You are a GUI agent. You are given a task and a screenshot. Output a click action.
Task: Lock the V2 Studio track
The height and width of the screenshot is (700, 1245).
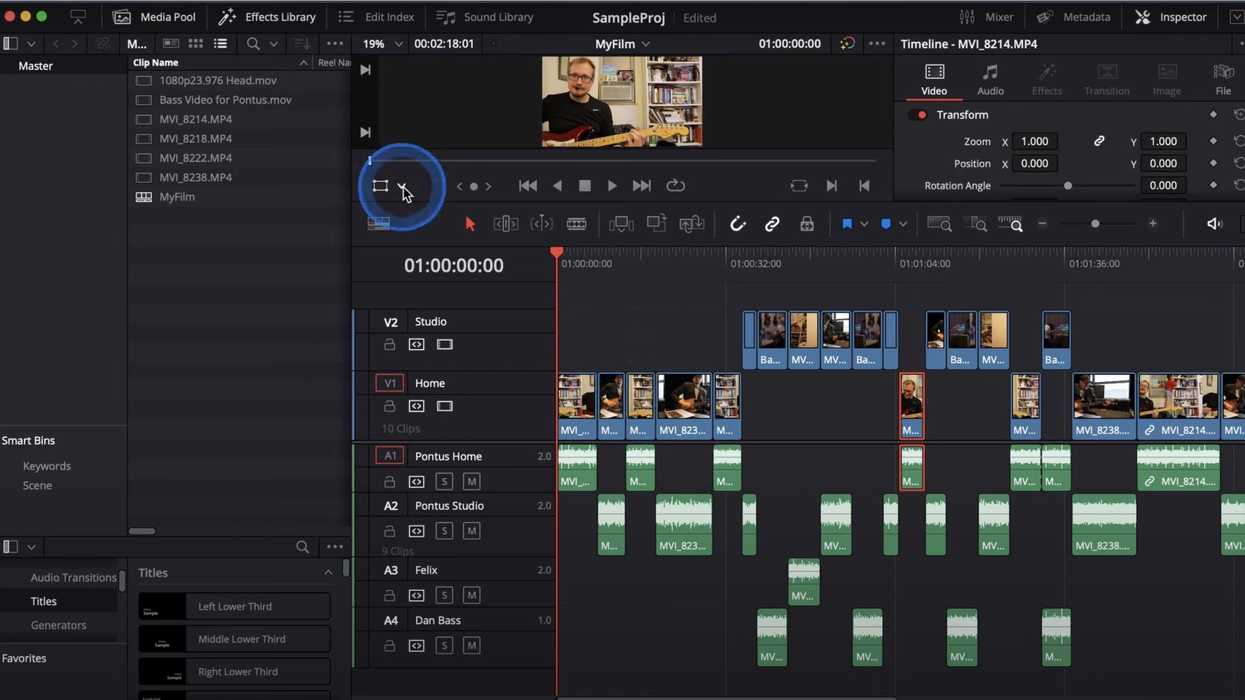(389, 344)
